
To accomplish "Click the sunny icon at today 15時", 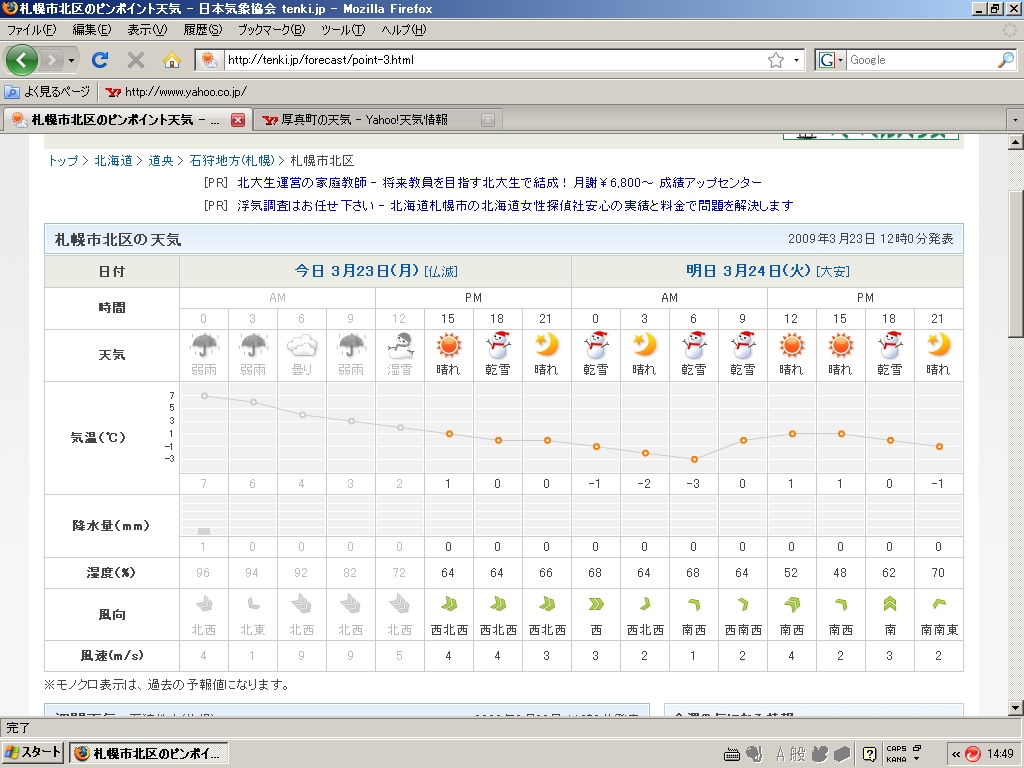I will click(449, 345).
